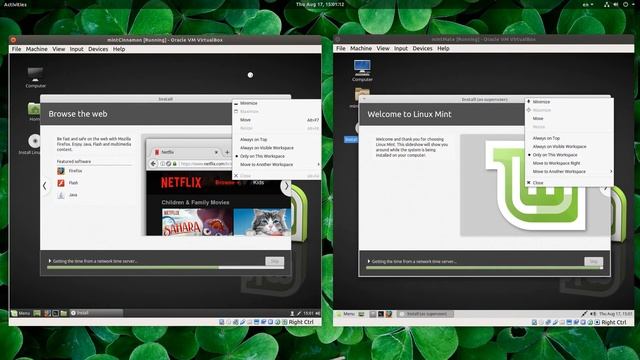Open Machine menu in mintCinnamon VirtualBox window

click(x=37, y=49)
